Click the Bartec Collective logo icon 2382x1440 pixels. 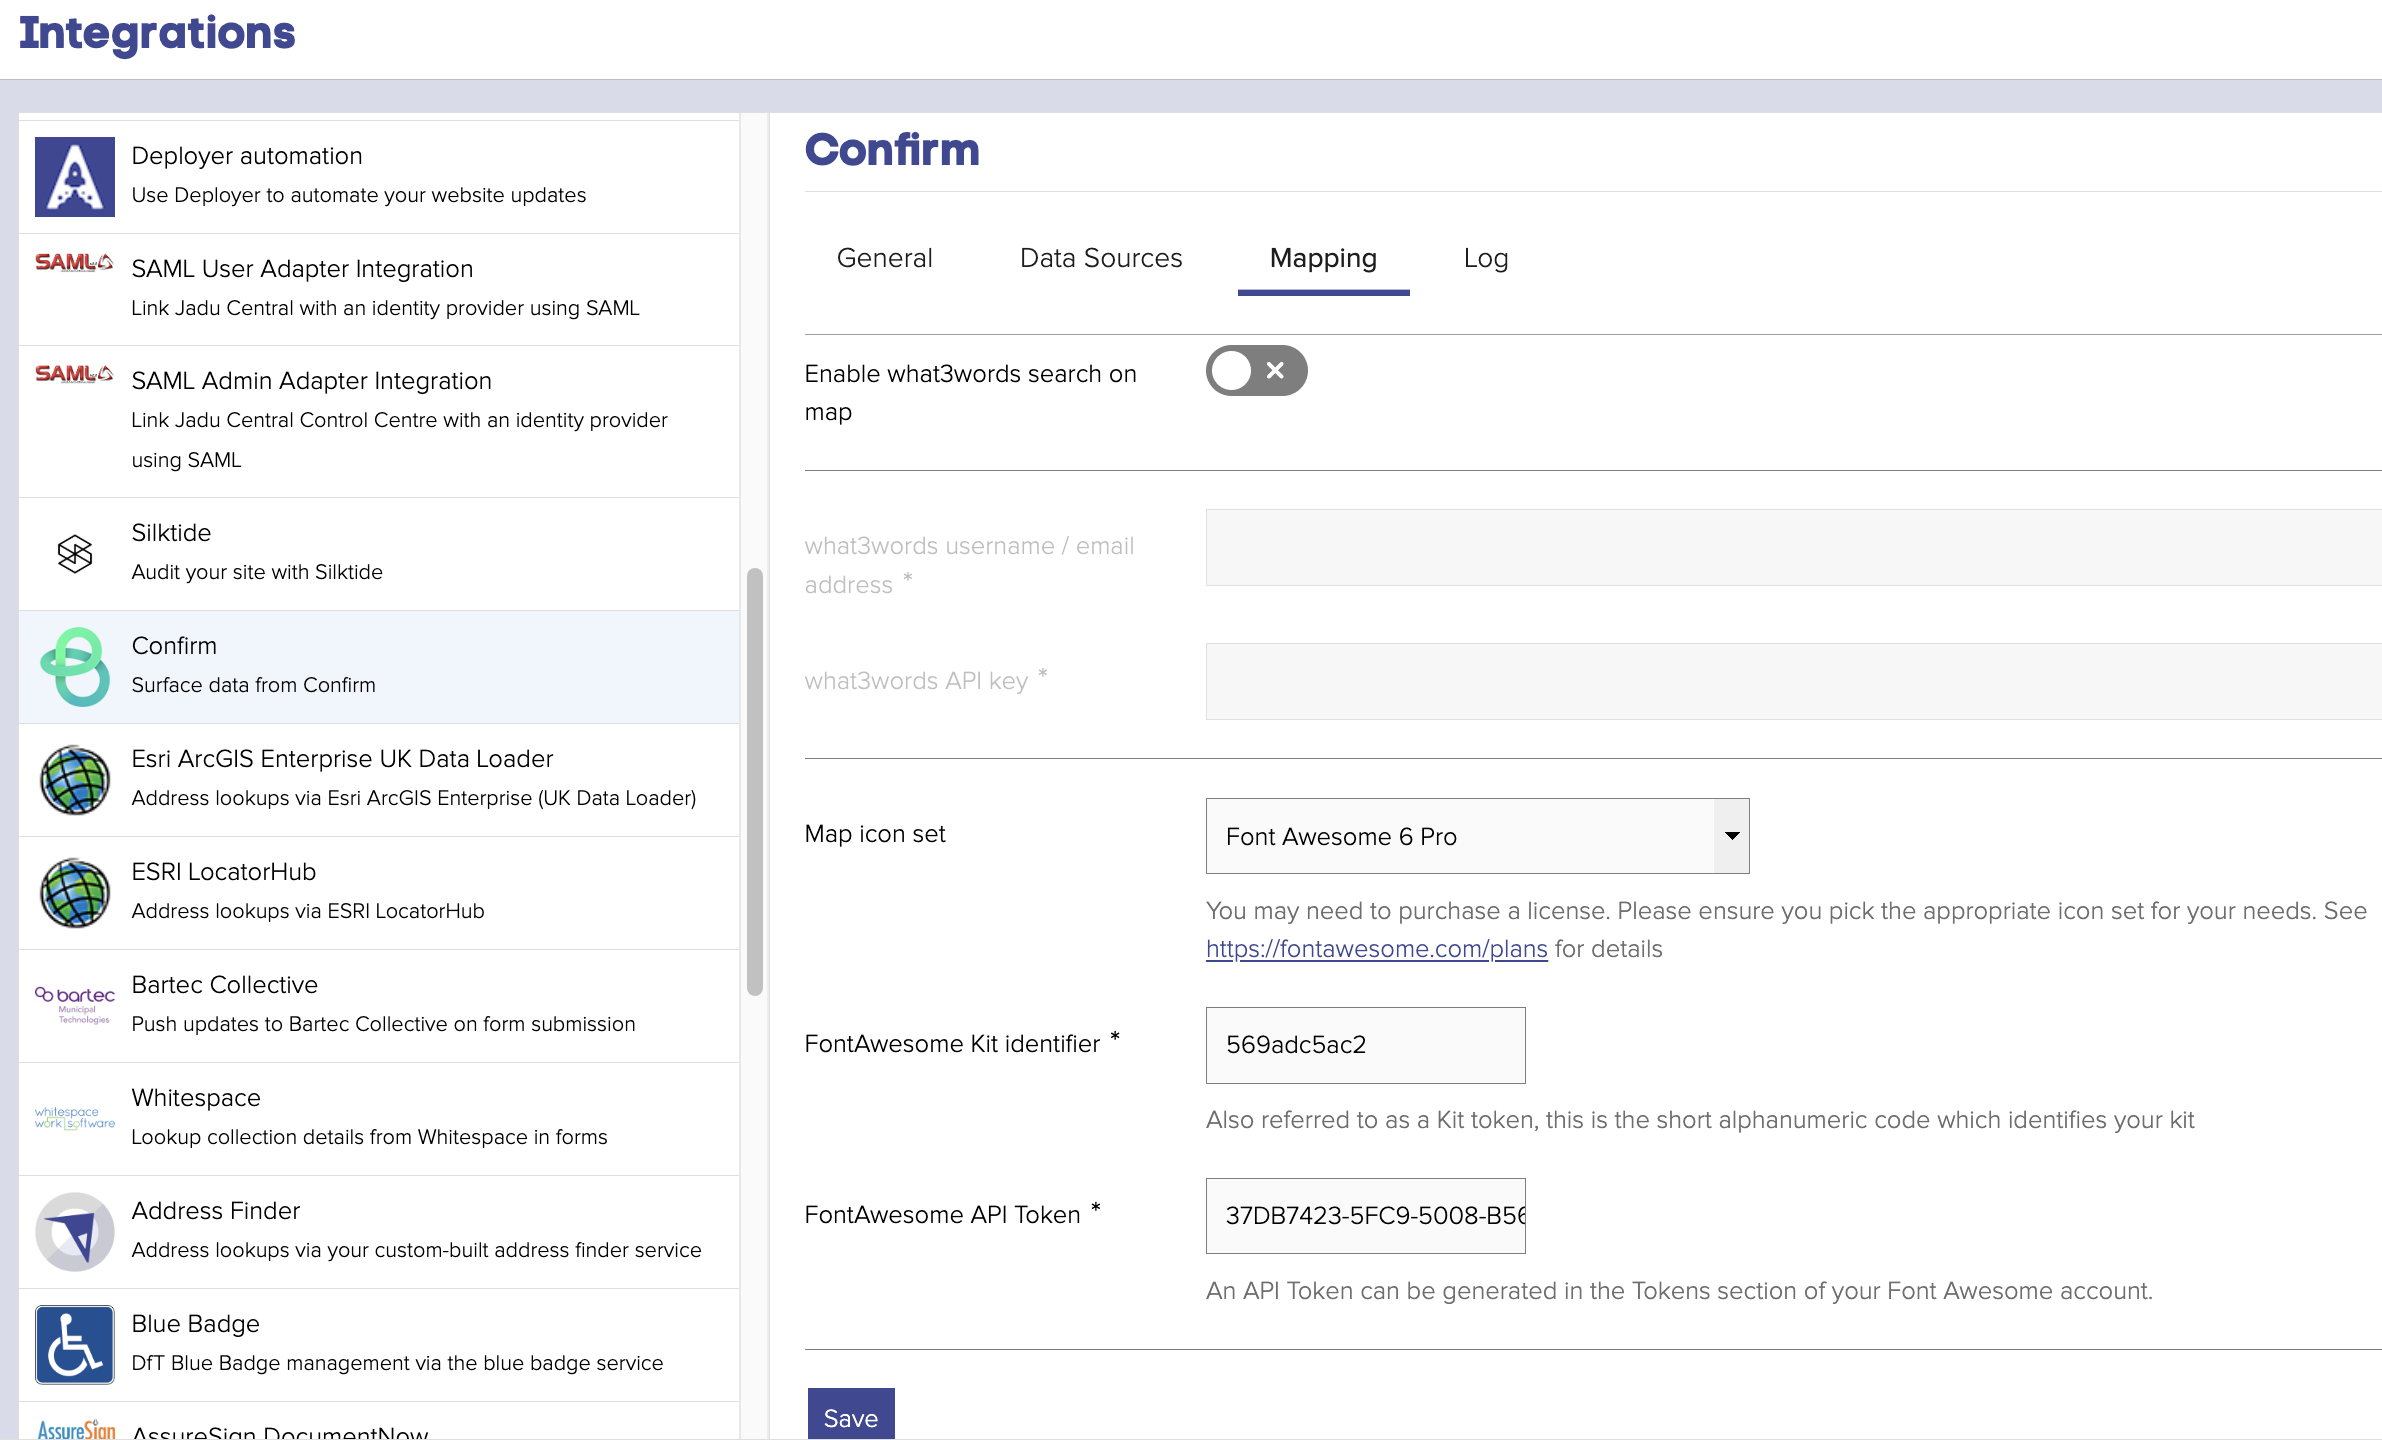(x=75, y=1005)
